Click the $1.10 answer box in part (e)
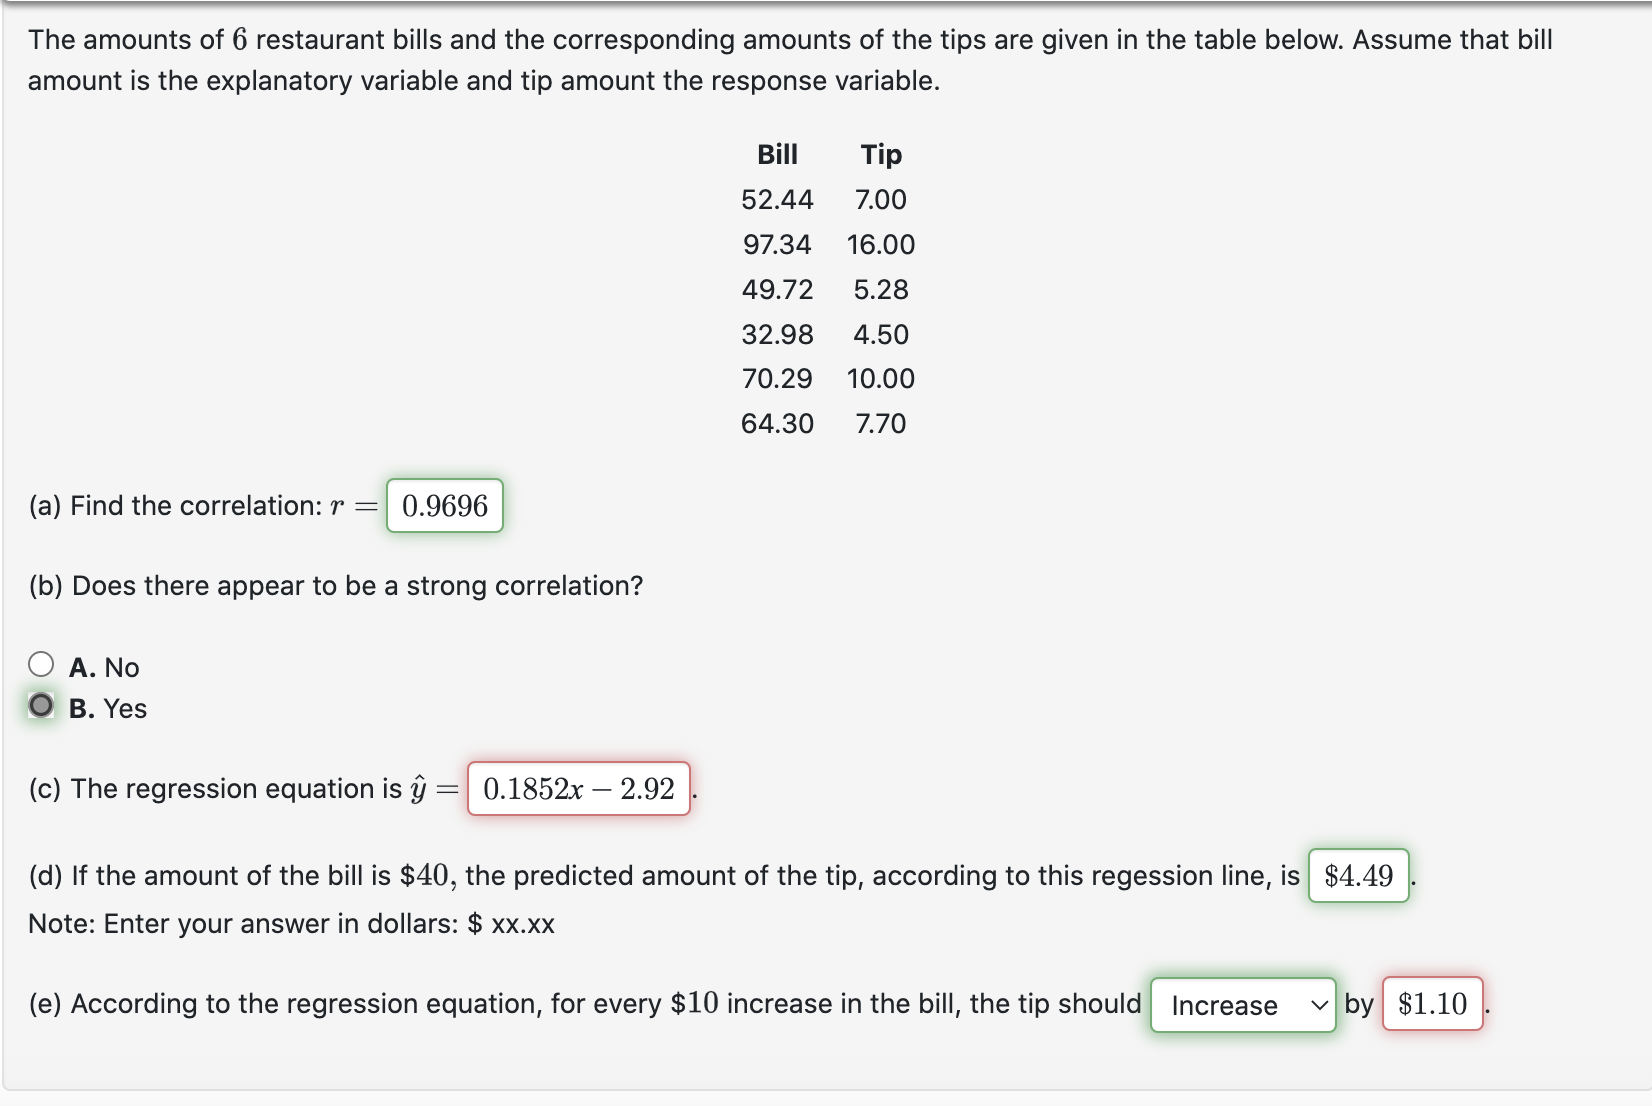Image resolution: width=1652 pixels, height=1106 pixels. [1433, 1003]
